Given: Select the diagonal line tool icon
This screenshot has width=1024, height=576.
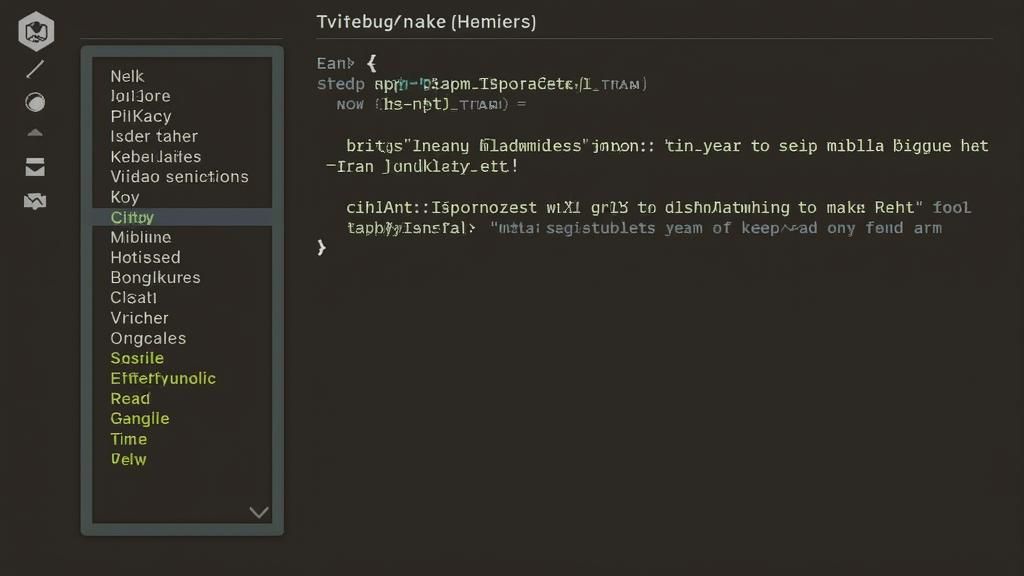Looking at the screenshot, I should 35,69.
